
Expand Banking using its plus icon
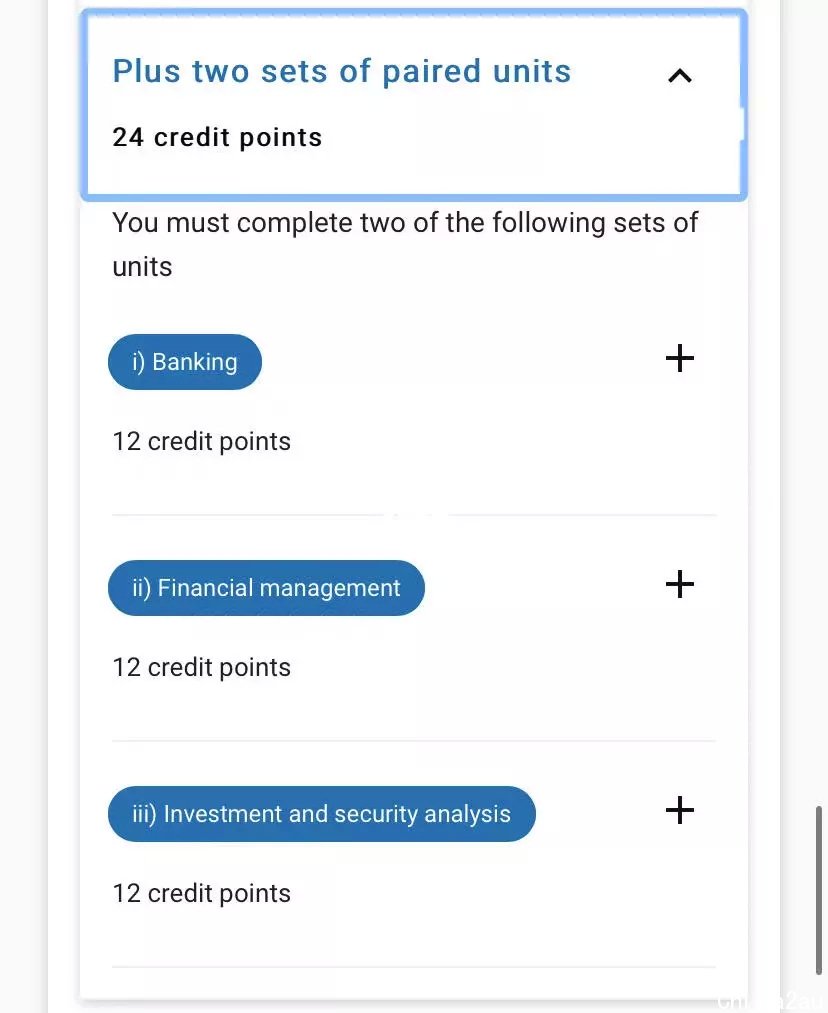pyautogui.click(x=679, y=358)
